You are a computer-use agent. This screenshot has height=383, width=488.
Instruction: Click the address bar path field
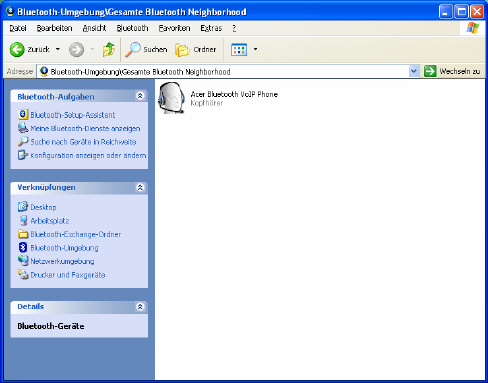point(223,71)
